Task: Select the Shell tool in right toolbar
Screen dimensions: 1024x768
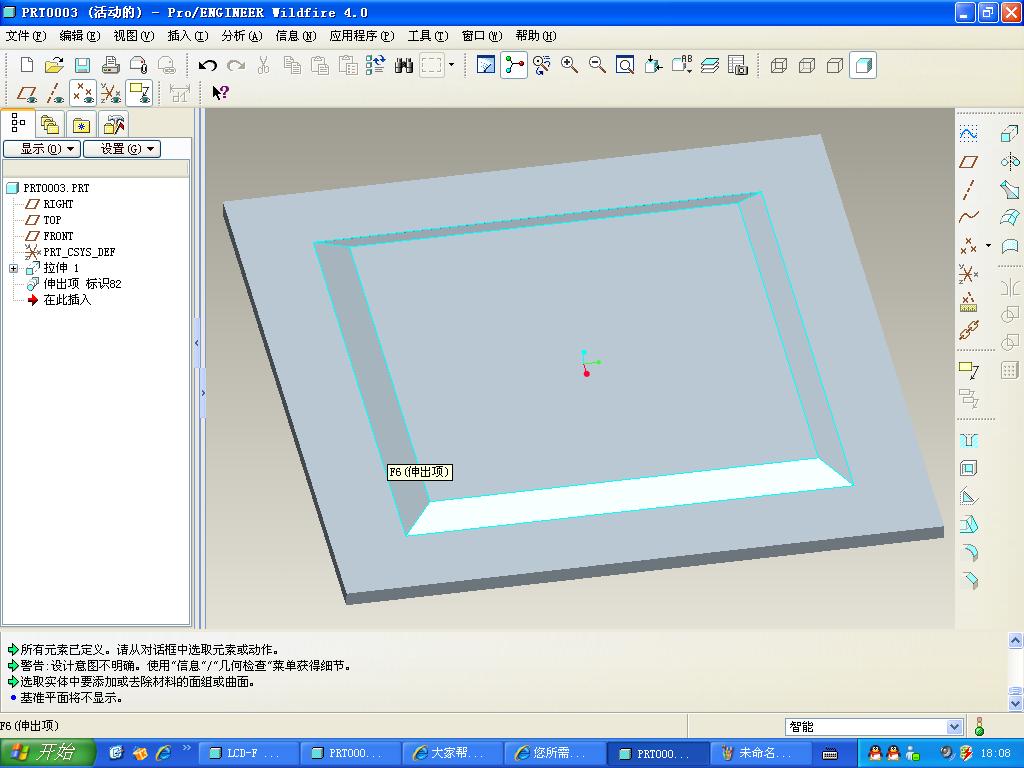Action: (968, 468)
